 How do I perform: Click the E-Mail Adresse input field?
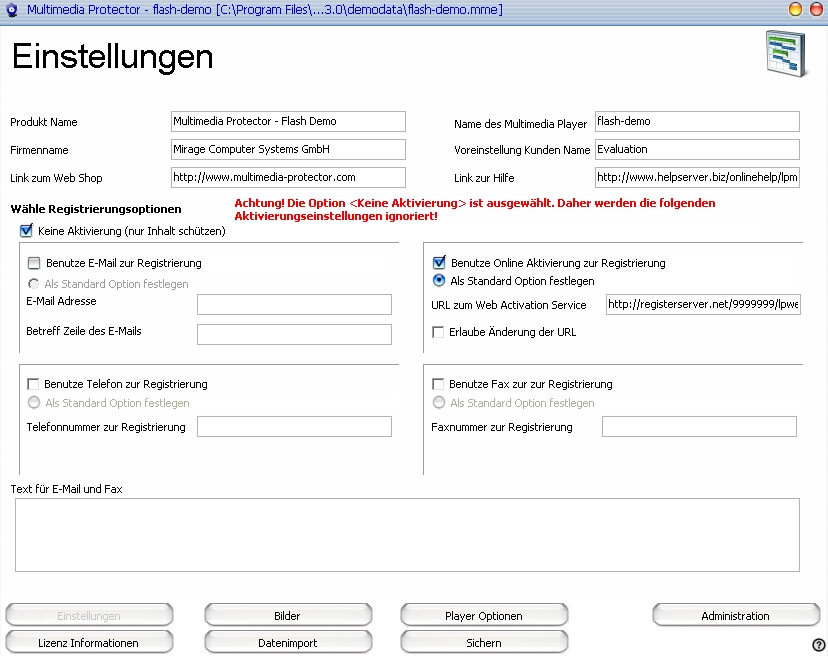pos(295,305)
